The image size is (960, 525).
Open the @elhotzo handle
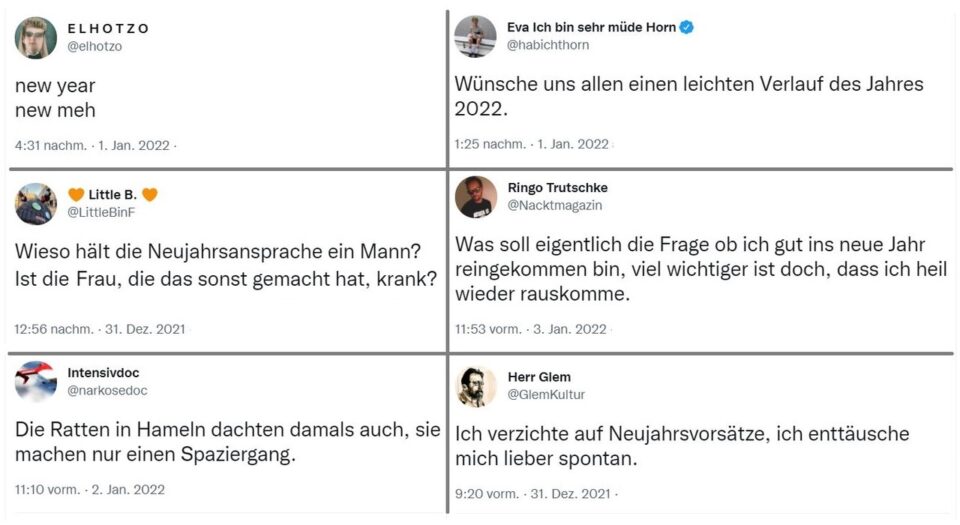click(x=94, y=47)
